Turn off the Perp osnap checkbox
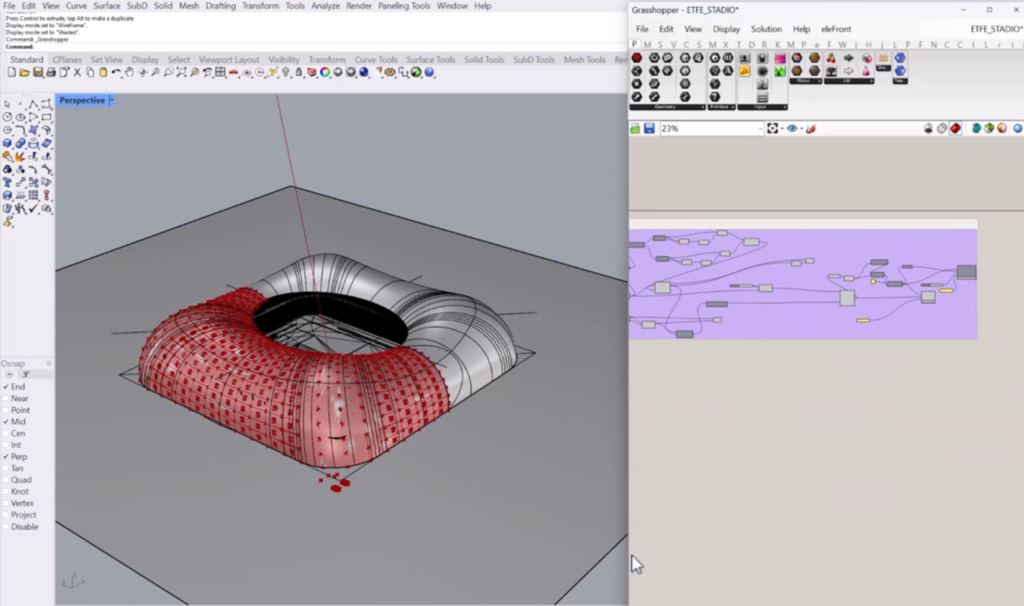The width and height of the screenshot is (1024, 606). tap(7, 457)
